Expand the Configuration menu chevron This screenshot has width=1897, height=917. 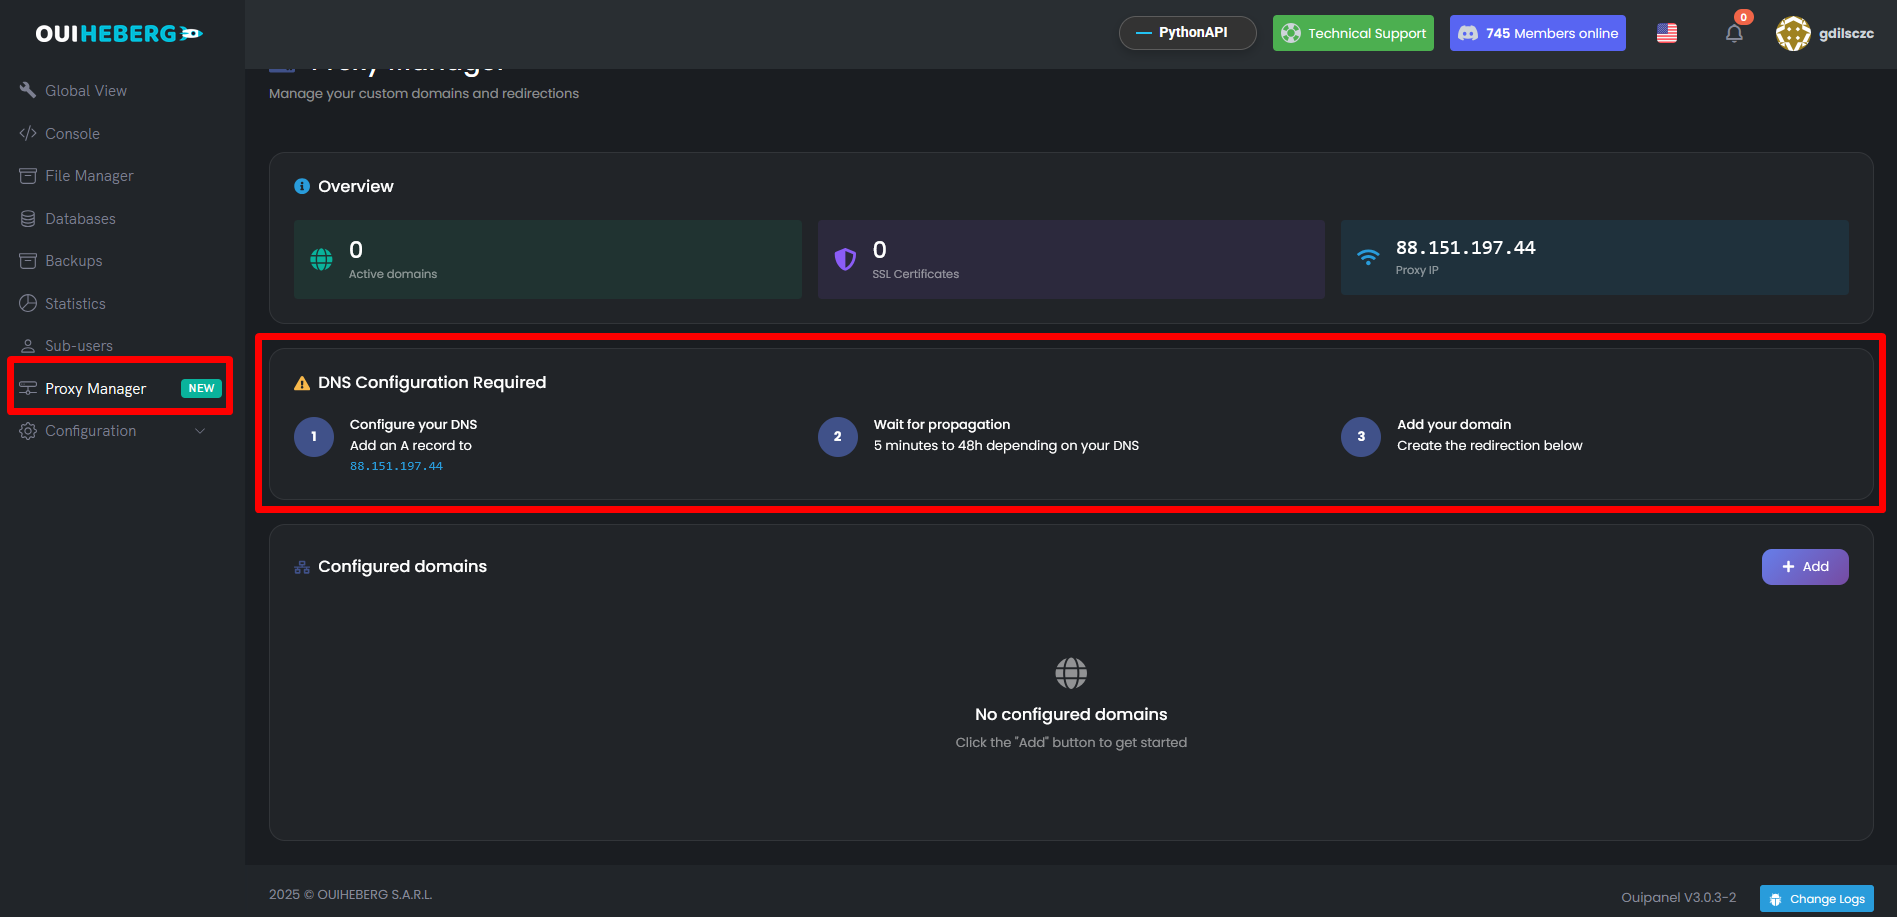tap(200, 431)
